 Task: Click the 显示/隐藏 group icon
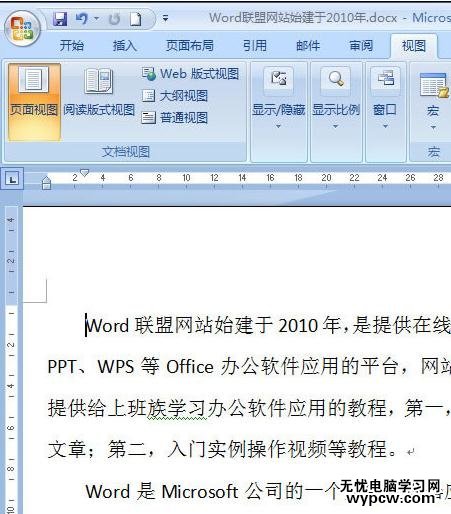(278, 80)
